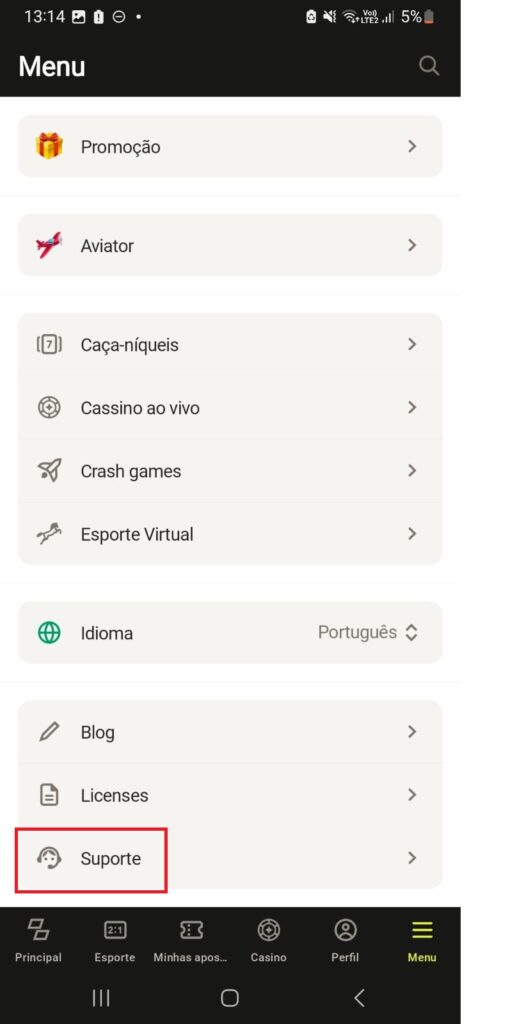Tap the Licenses menu entry
The image size is (524, 1024).
(230, 795)
